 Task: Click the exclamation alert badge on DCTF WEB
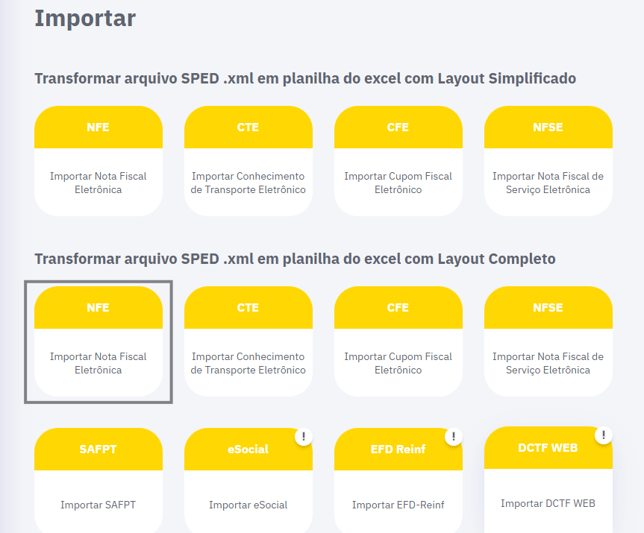[603, 435]
